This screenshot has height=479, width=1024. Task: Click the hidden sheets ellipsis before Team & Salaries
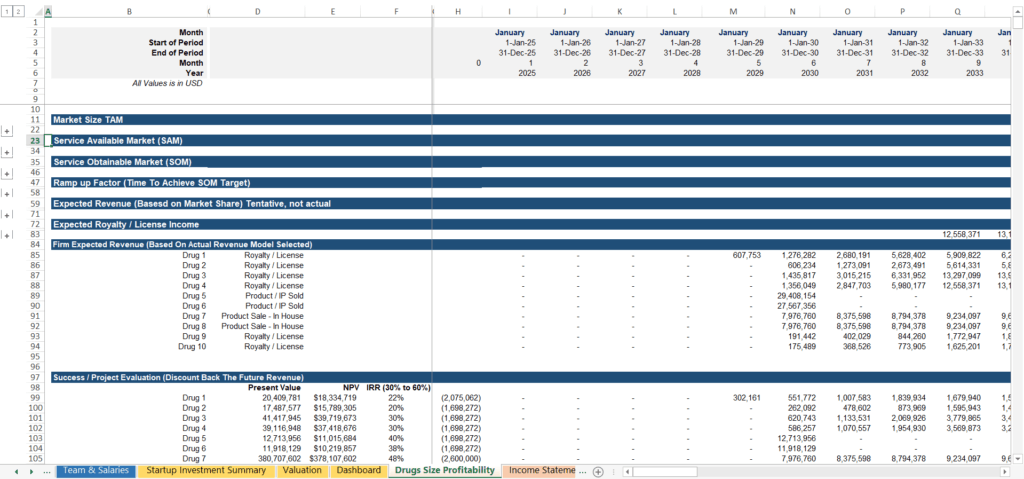[47, 471]
